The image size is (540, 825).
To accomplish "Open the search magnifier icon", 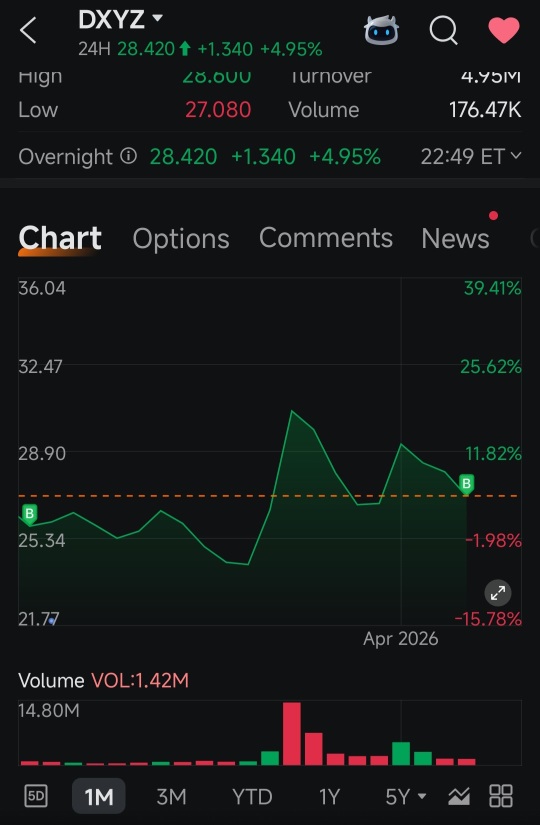I will tap(443, 30).
